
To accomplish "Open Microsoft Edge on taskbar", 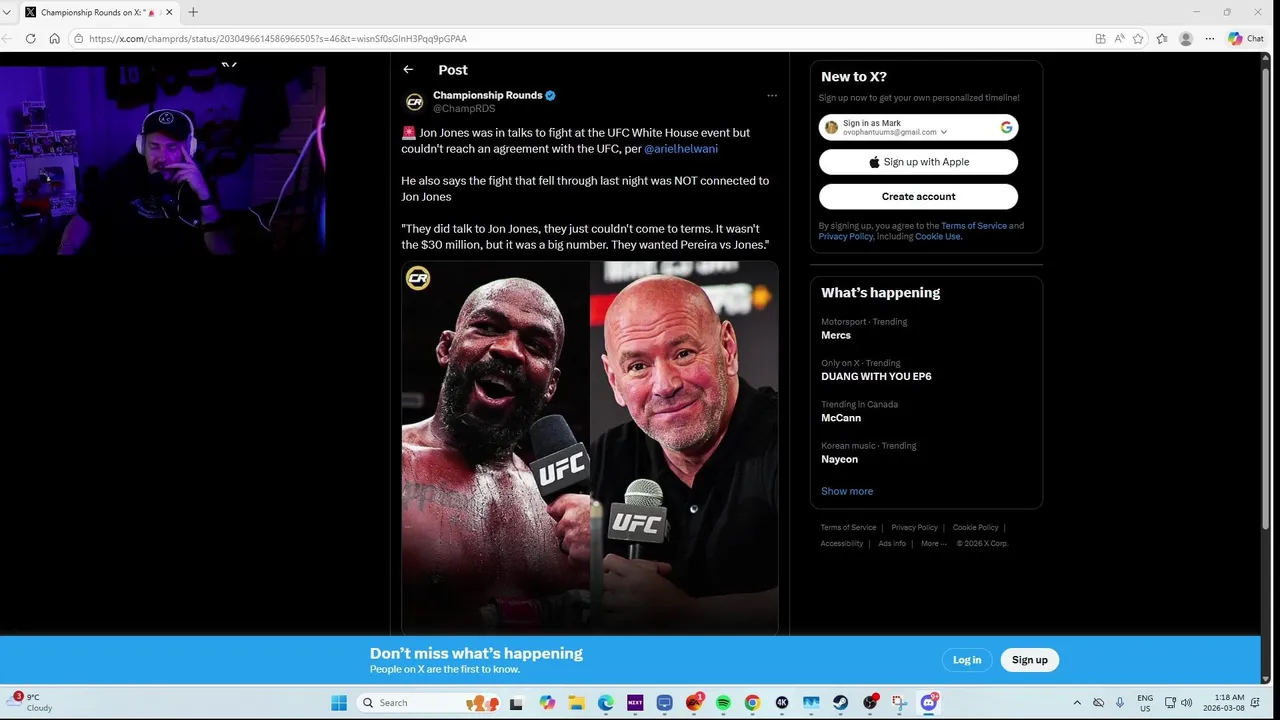I will (606, 703).
